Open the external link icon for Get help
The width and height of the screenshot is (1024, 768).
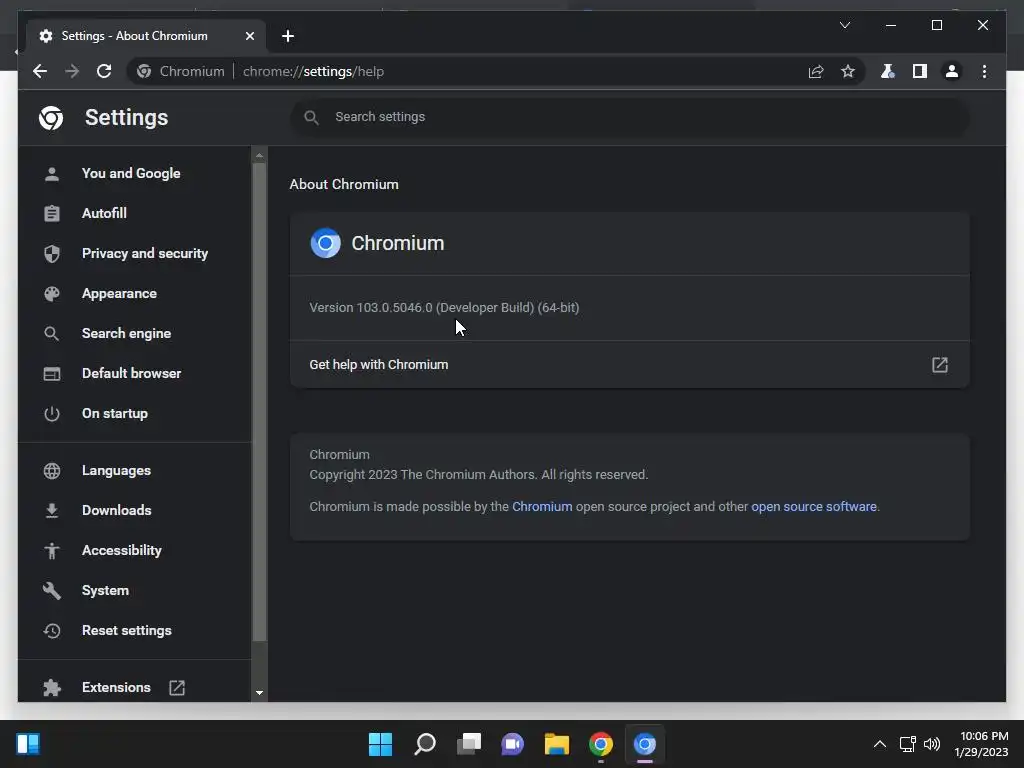click(939, 364)
